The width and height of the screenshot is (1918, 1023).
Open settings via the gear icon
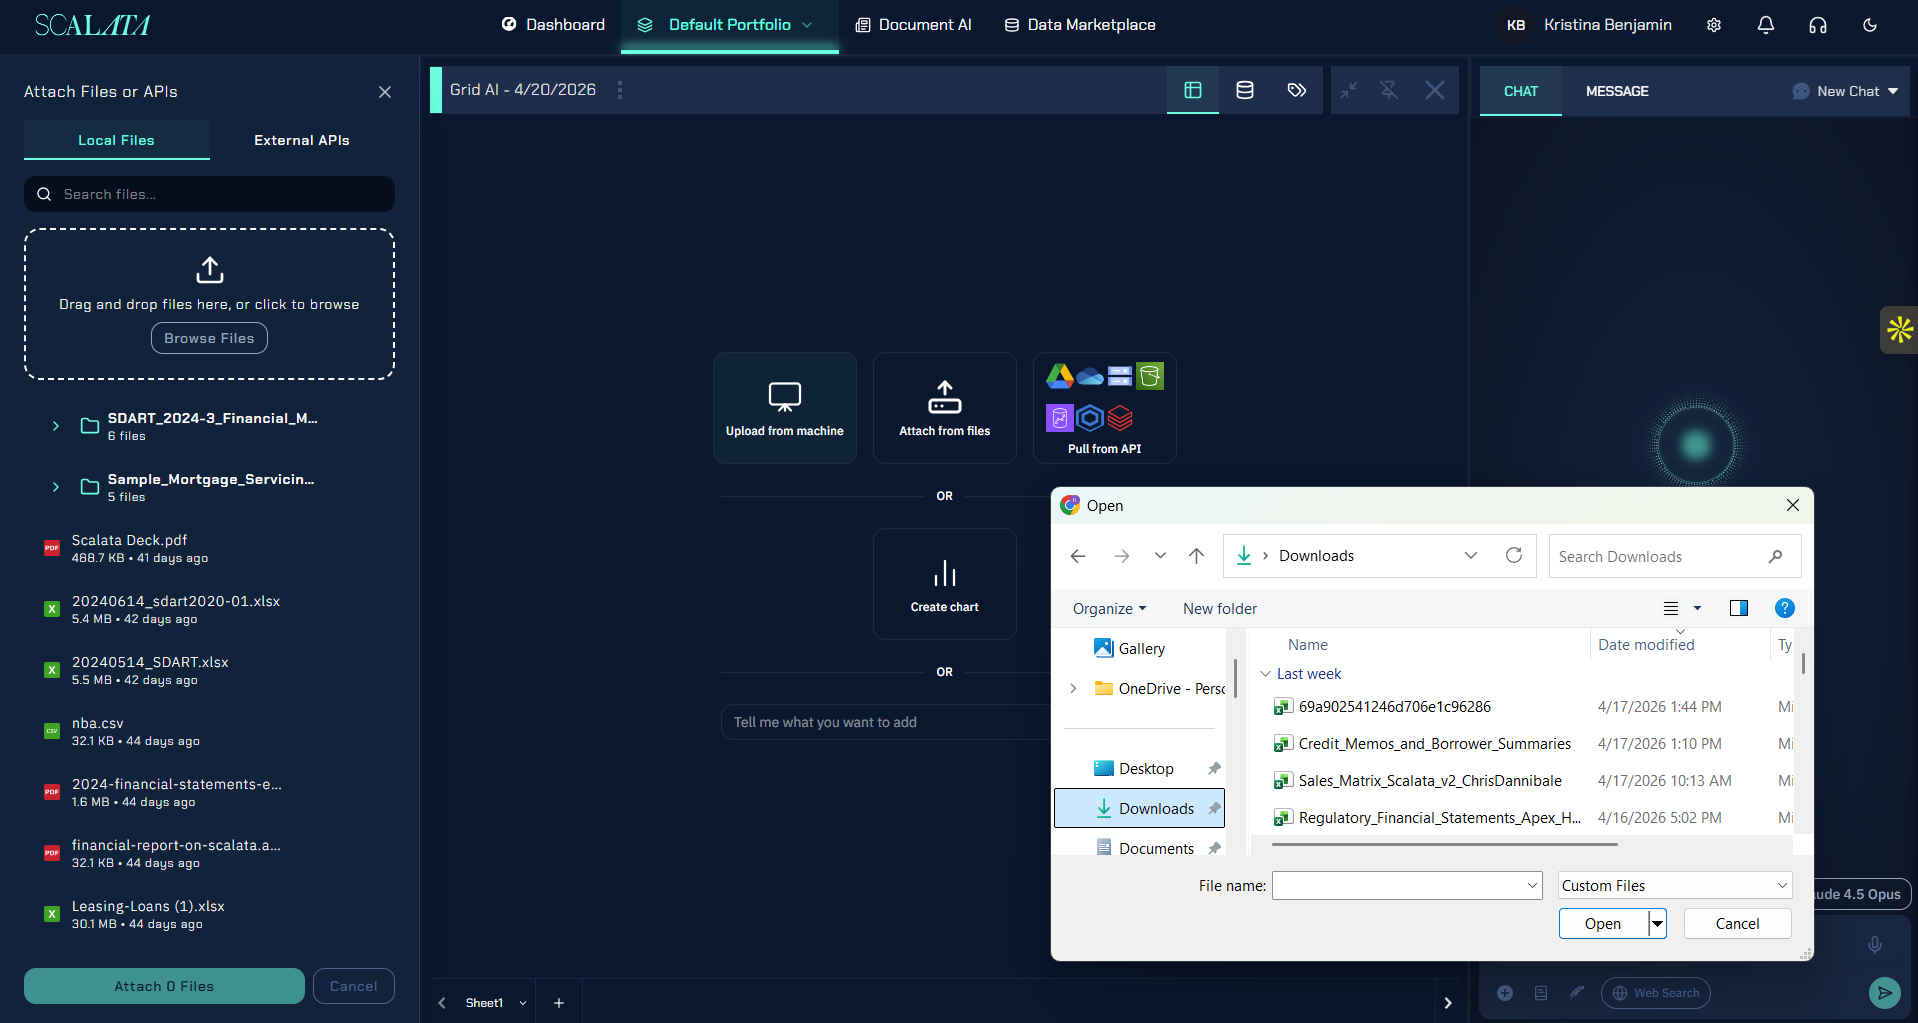[1714, 25]
